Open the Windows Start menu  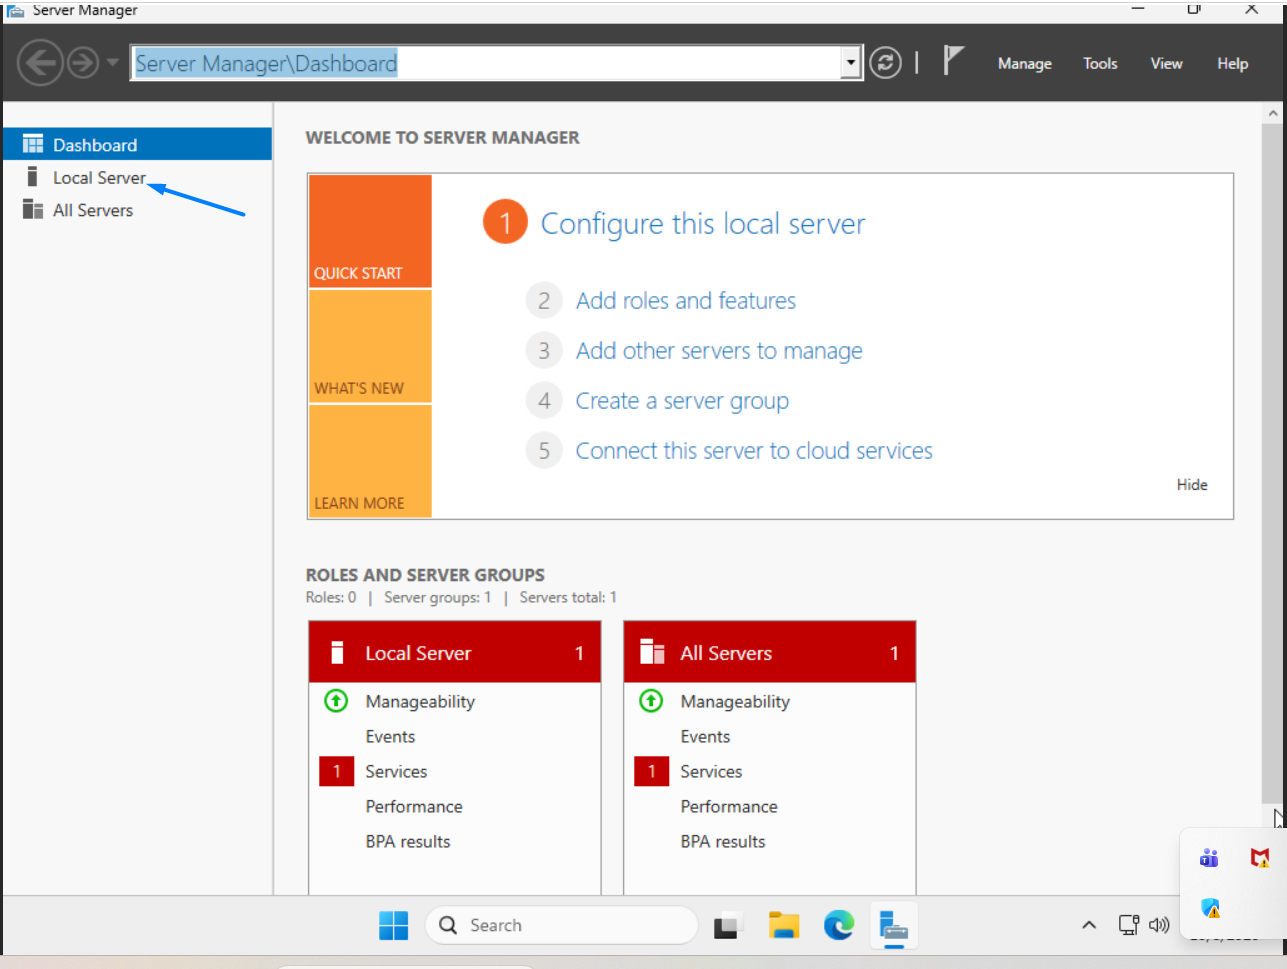pyautogui.click(x=394, y=925)
